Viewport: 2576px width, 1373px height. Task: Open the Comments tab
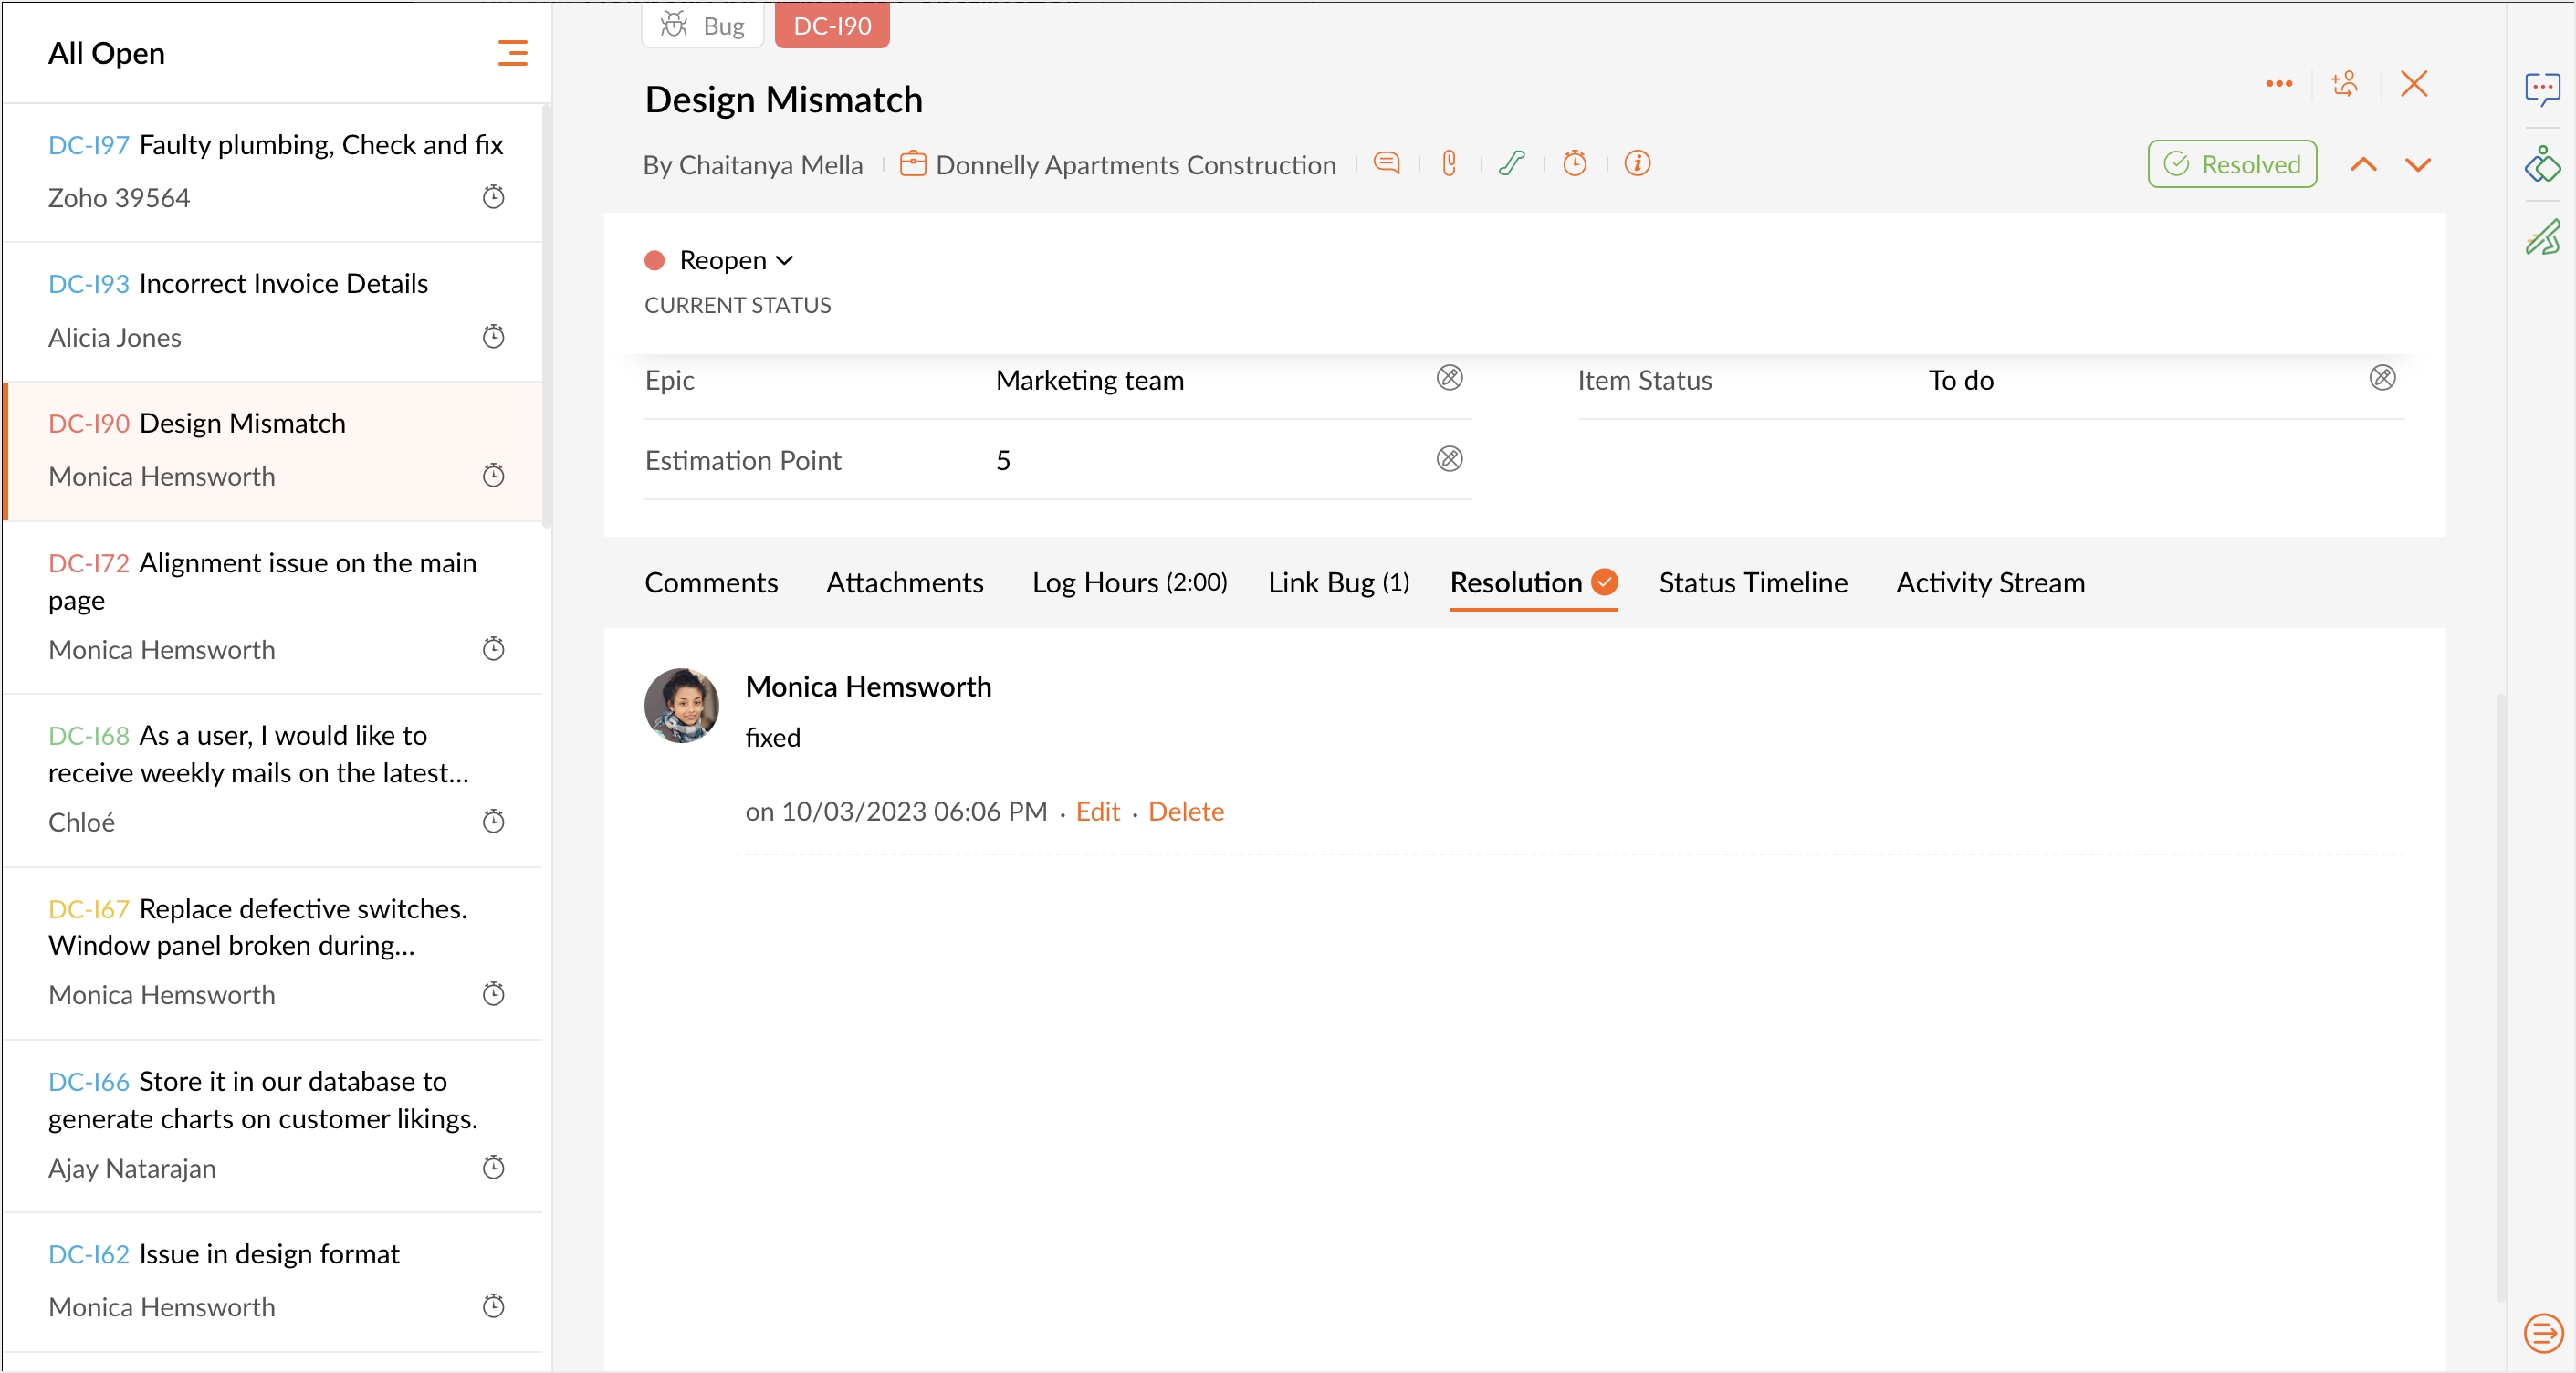coord(711,583)
